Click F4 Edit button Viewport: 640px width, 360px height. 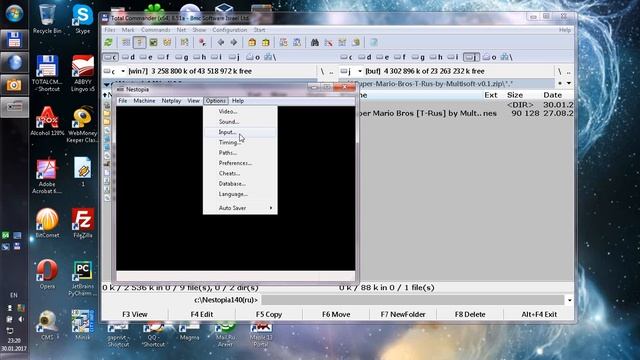pos(202,314)
